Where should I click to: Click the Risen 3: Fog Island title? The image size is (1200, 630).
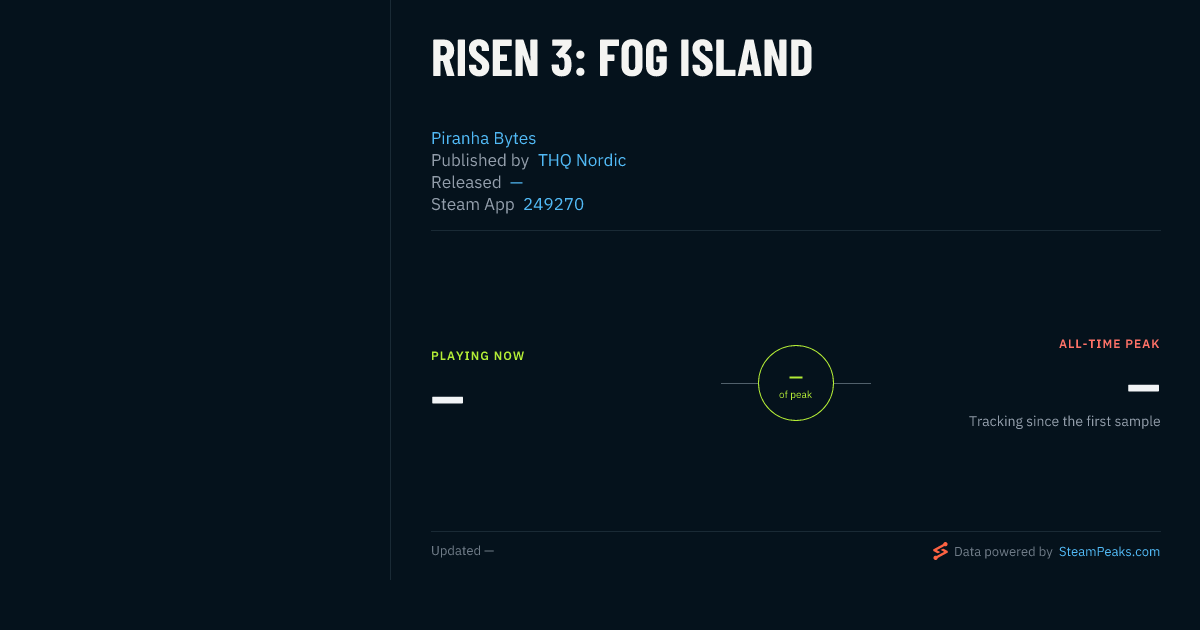tap(622, 58)
